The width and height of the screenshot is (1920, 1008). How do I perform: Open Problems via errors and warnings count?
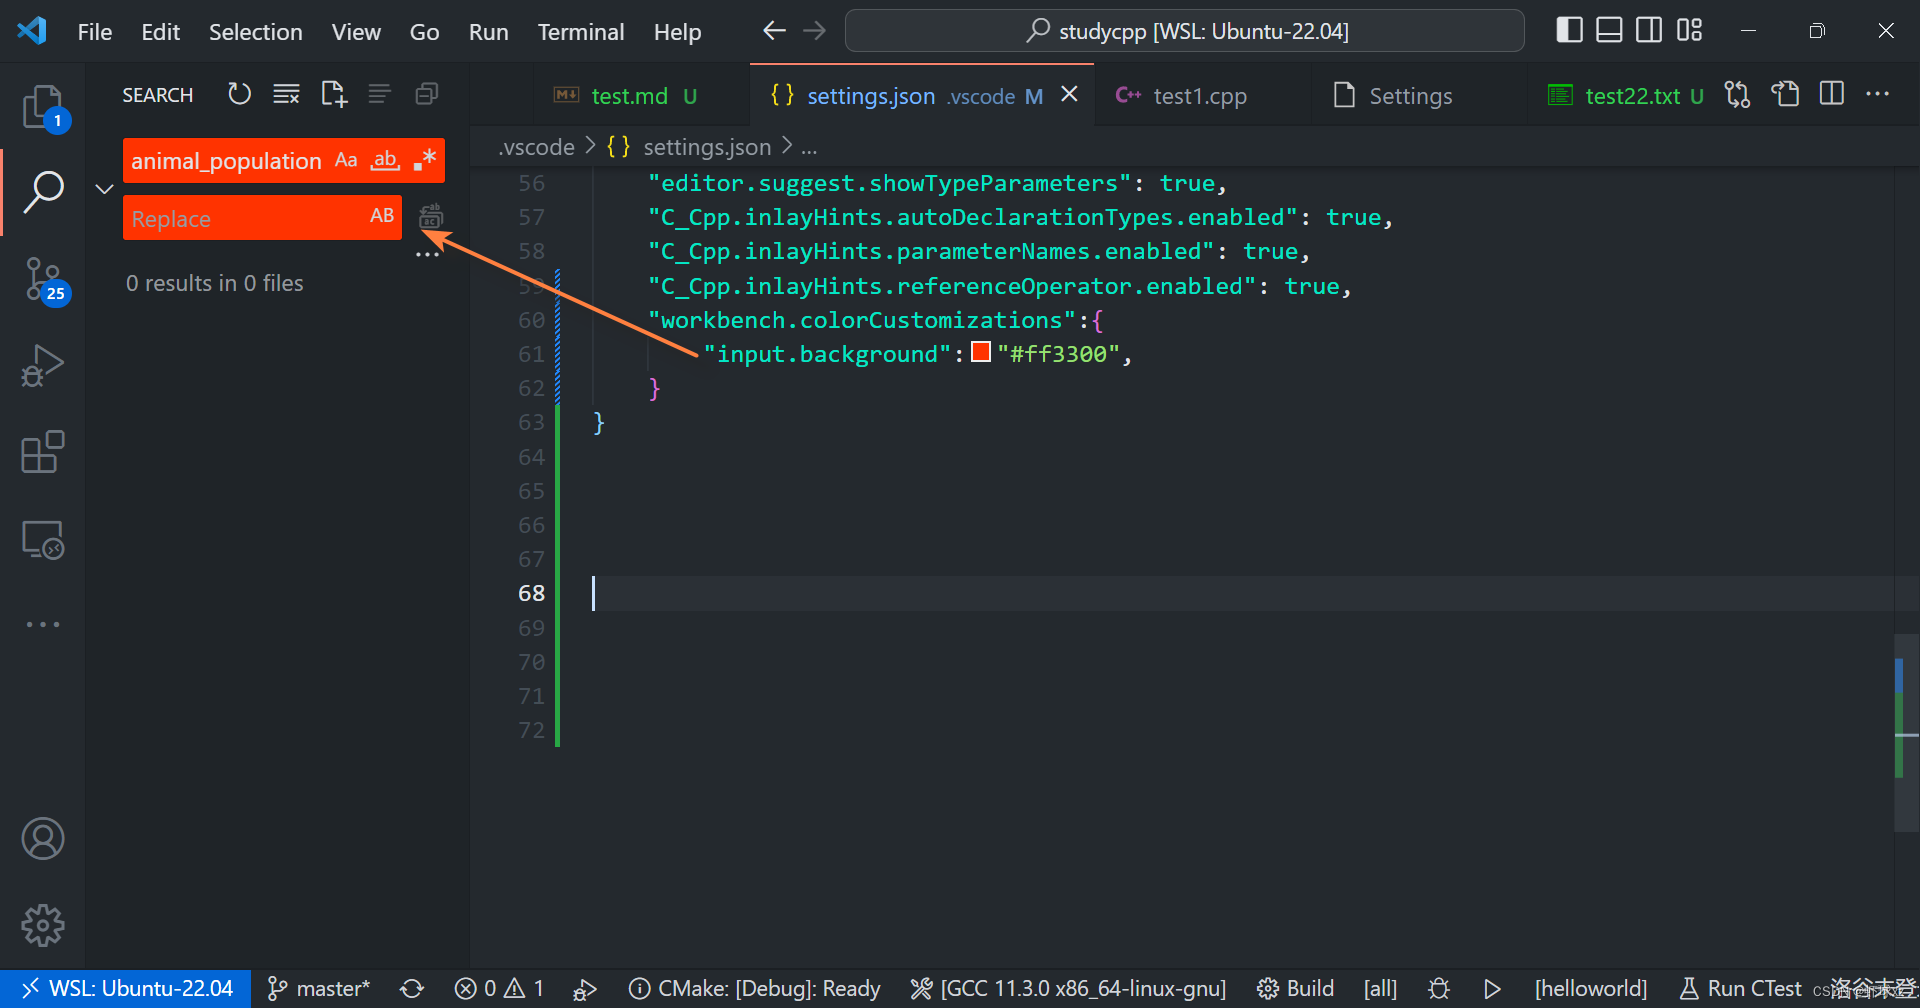tap(499, 988)
